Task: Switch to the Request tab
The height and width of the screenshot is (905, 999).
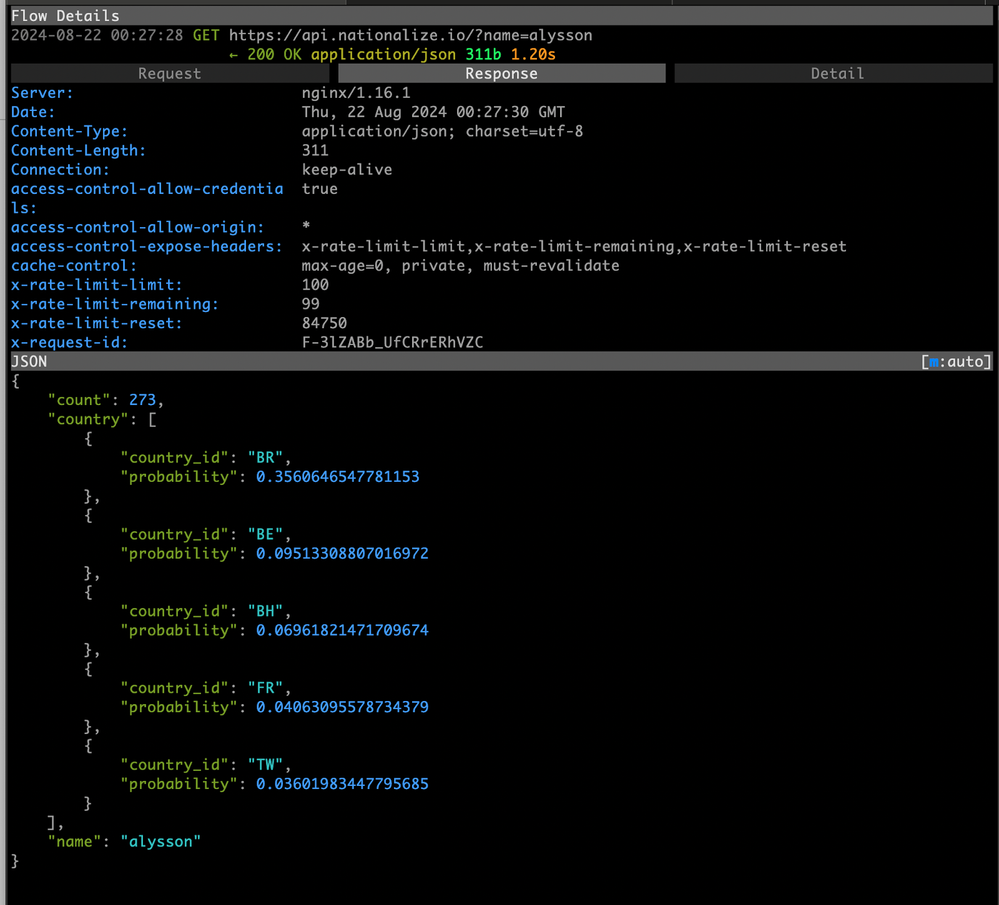Action: coord(169,73)
